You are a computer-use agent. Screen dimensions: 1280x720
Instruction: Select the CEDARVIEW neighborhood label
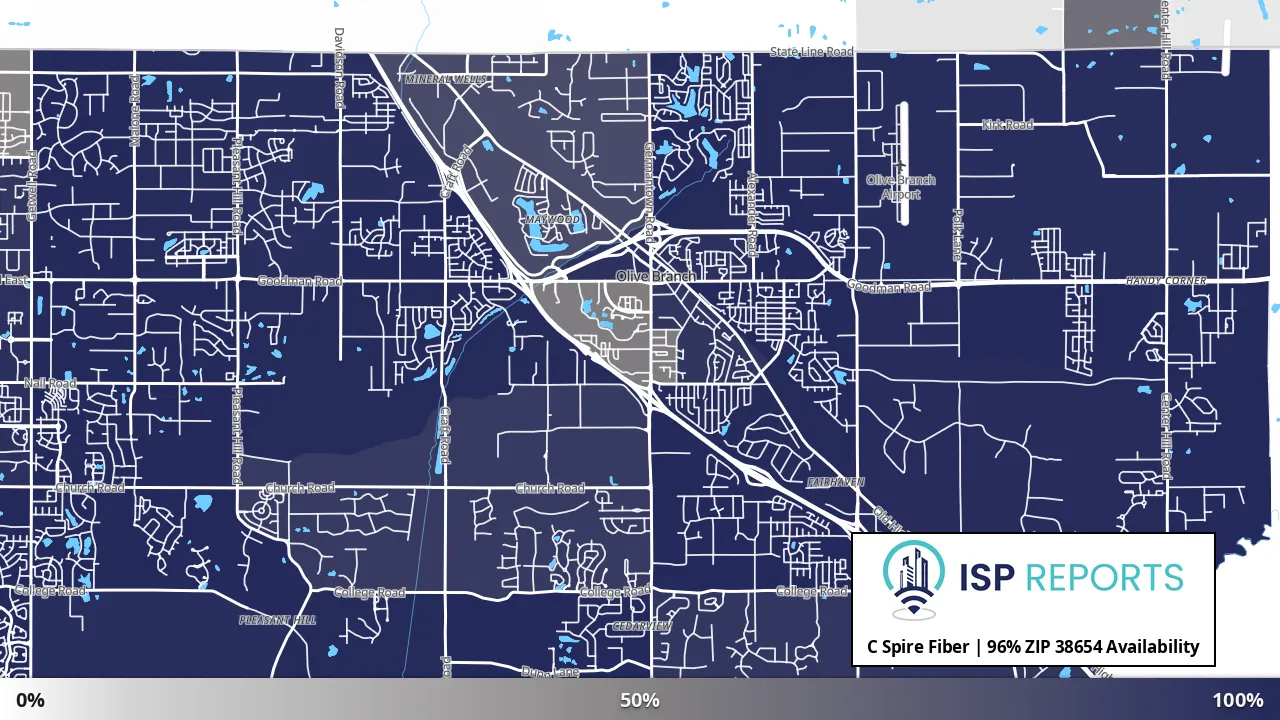[642, 626]
